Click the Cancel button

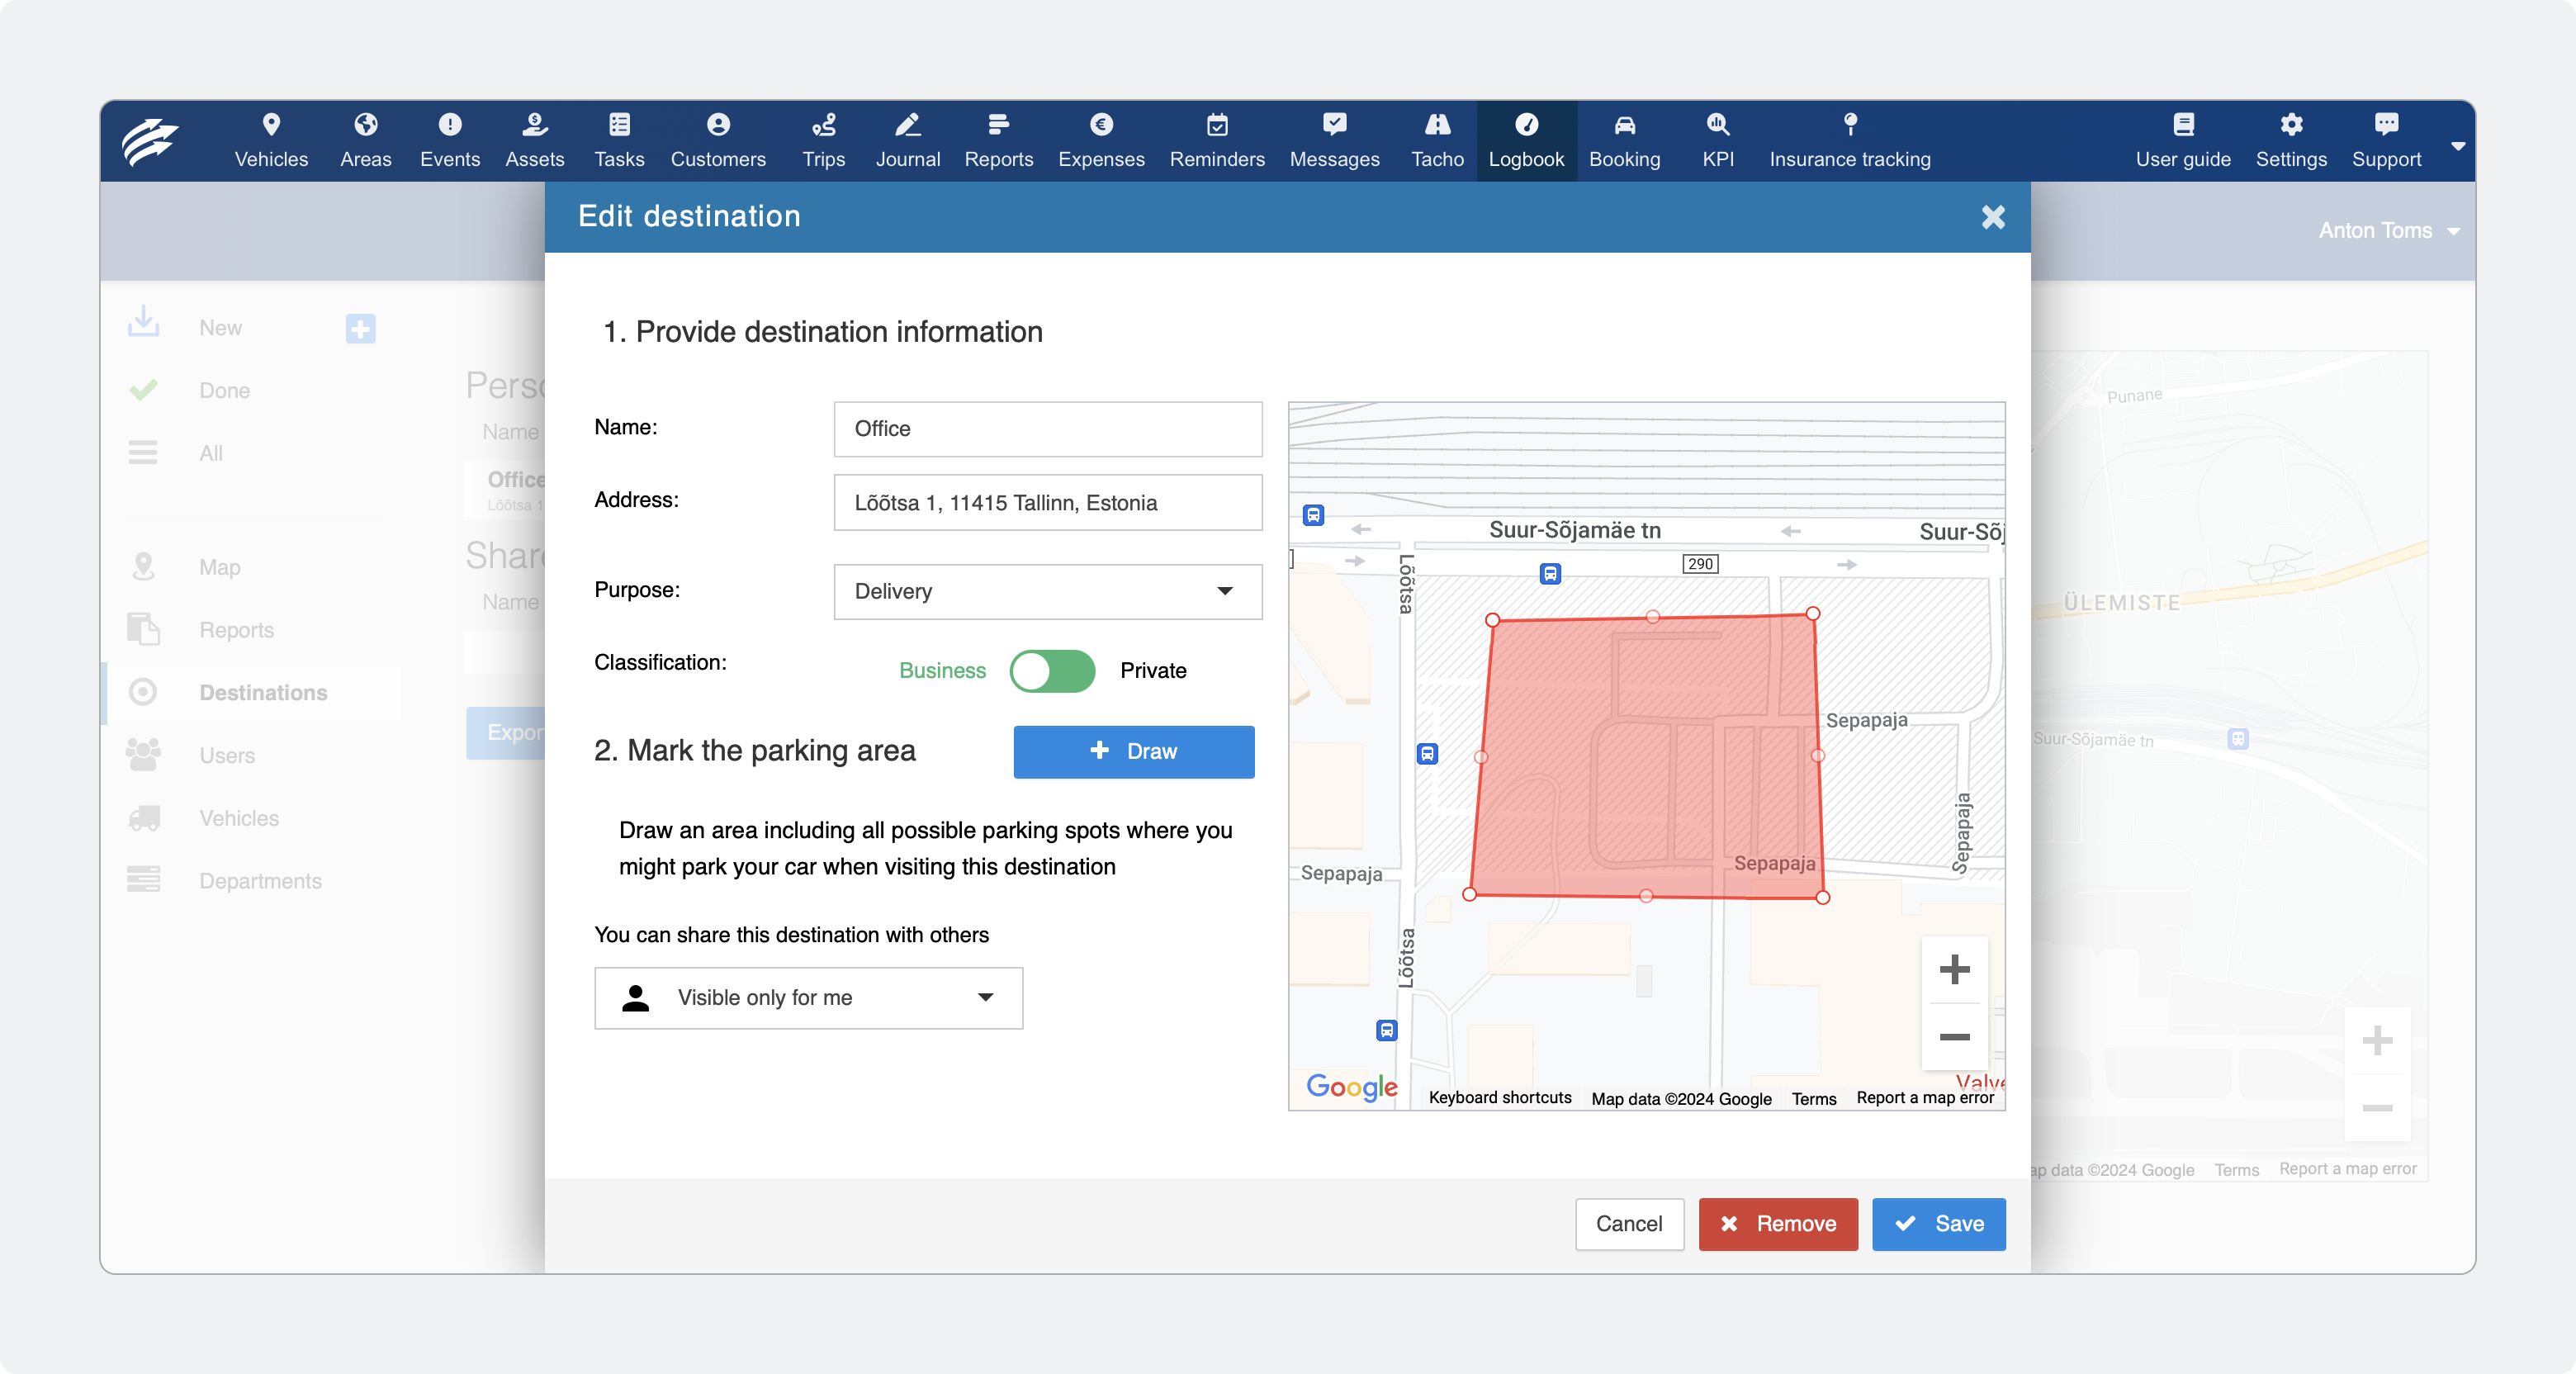(1629, 1224)
